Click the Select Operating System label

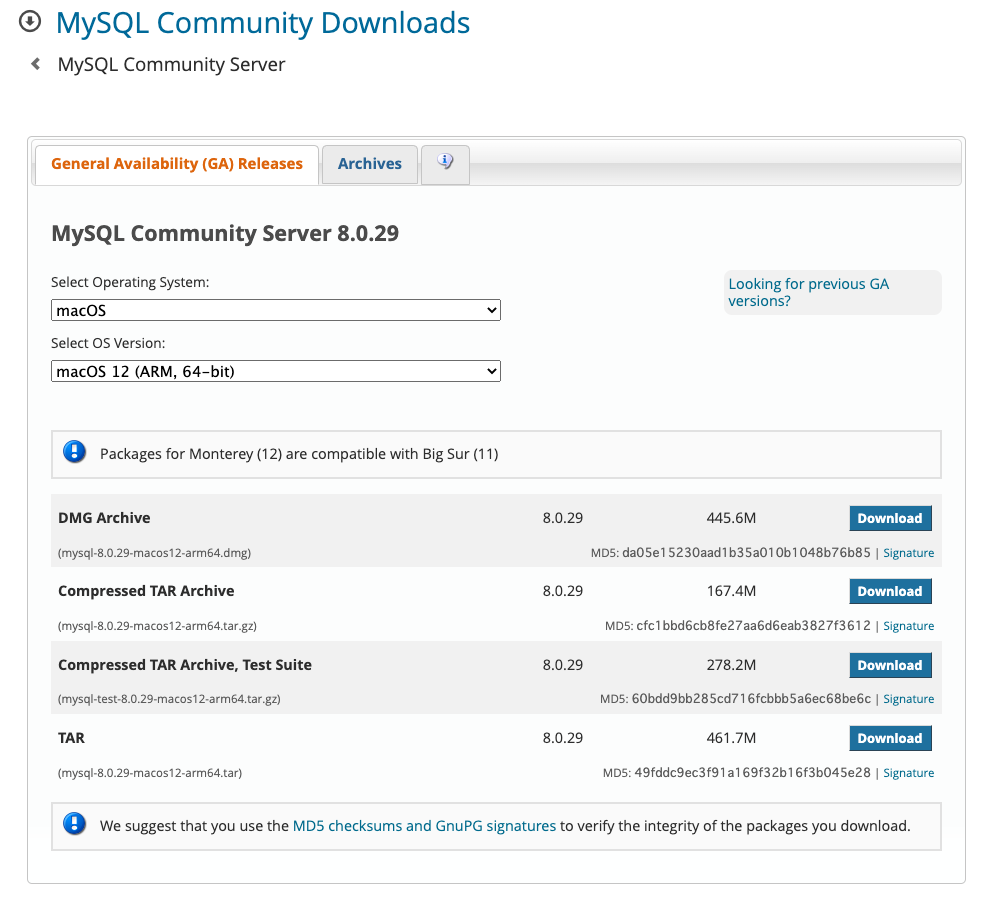coord(130,282)
